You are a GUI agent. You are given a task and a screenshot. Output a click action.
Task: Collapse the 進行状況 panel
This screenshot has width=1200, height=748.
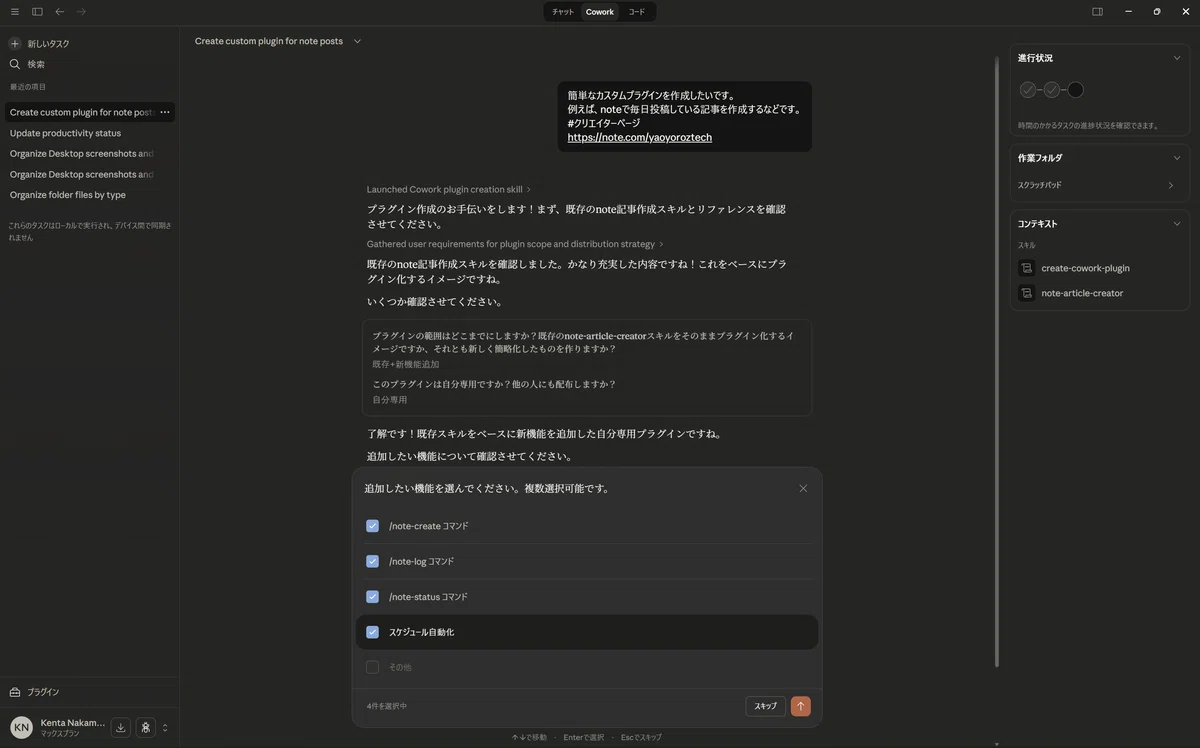click(1176, 58)
